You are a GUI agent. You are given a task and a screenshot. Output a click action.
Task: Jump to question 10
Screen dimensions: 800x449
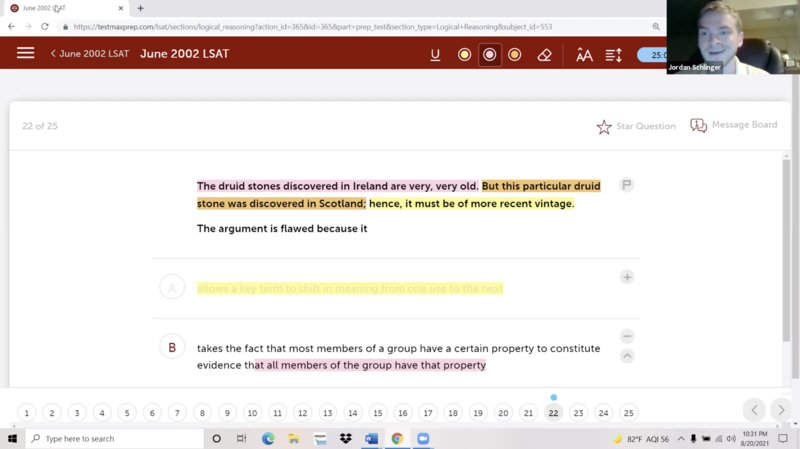(252, 413)
